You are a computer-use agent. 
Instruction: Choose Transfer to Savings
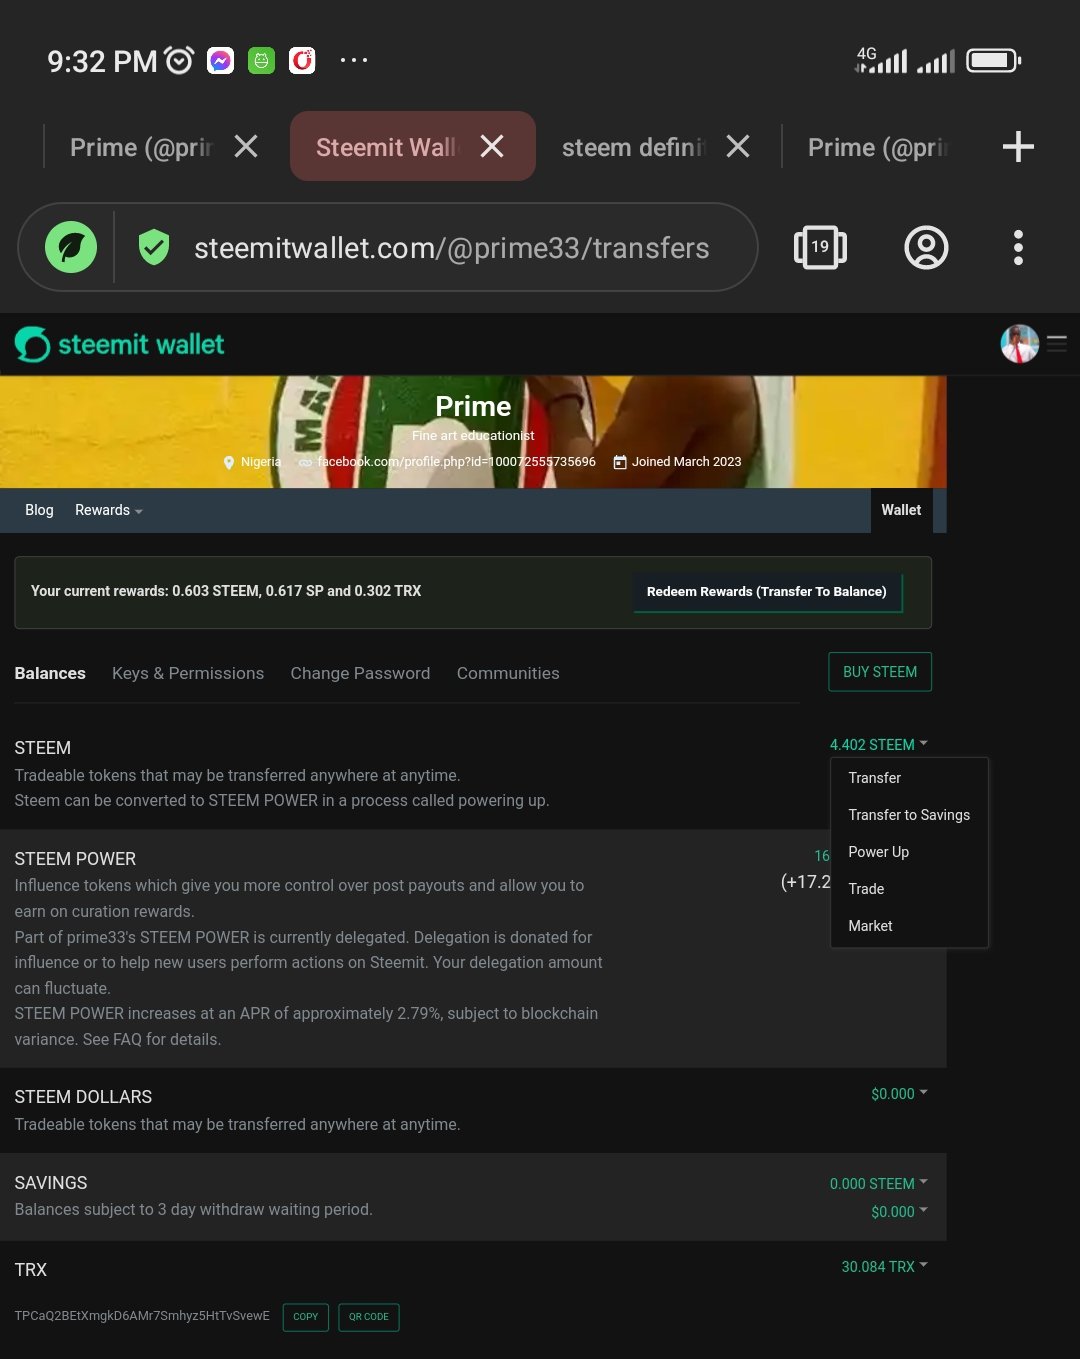909,815
